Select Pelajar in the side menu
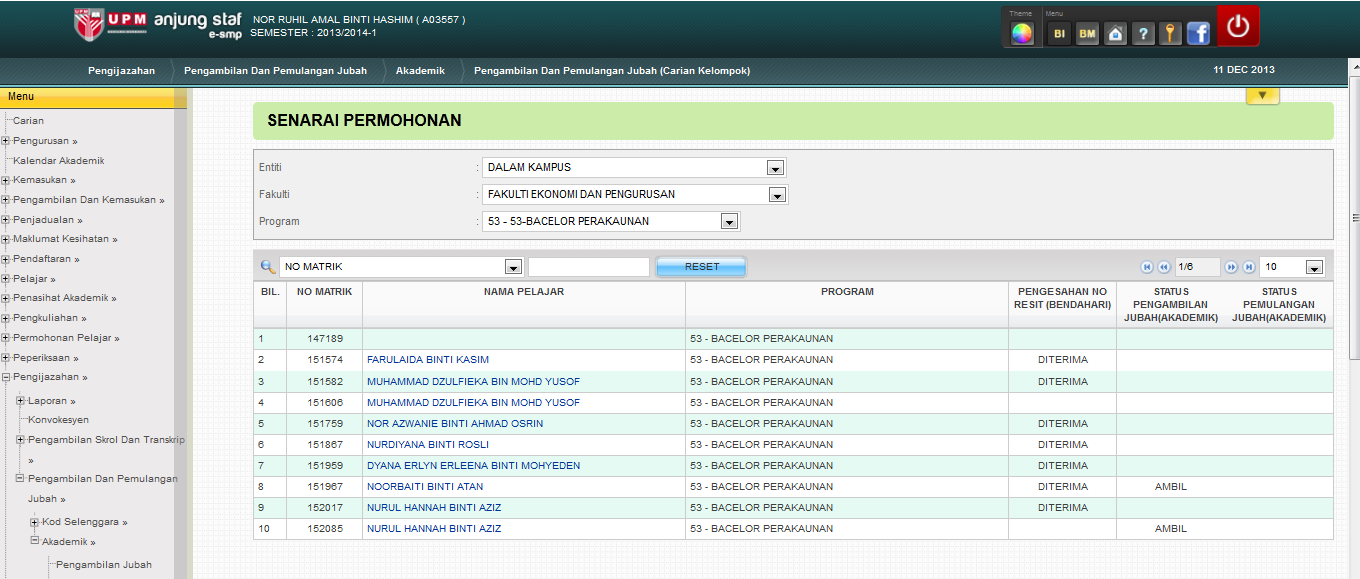Image resolution: width=1360 pixels, height=579 pixels. (34, 279)
